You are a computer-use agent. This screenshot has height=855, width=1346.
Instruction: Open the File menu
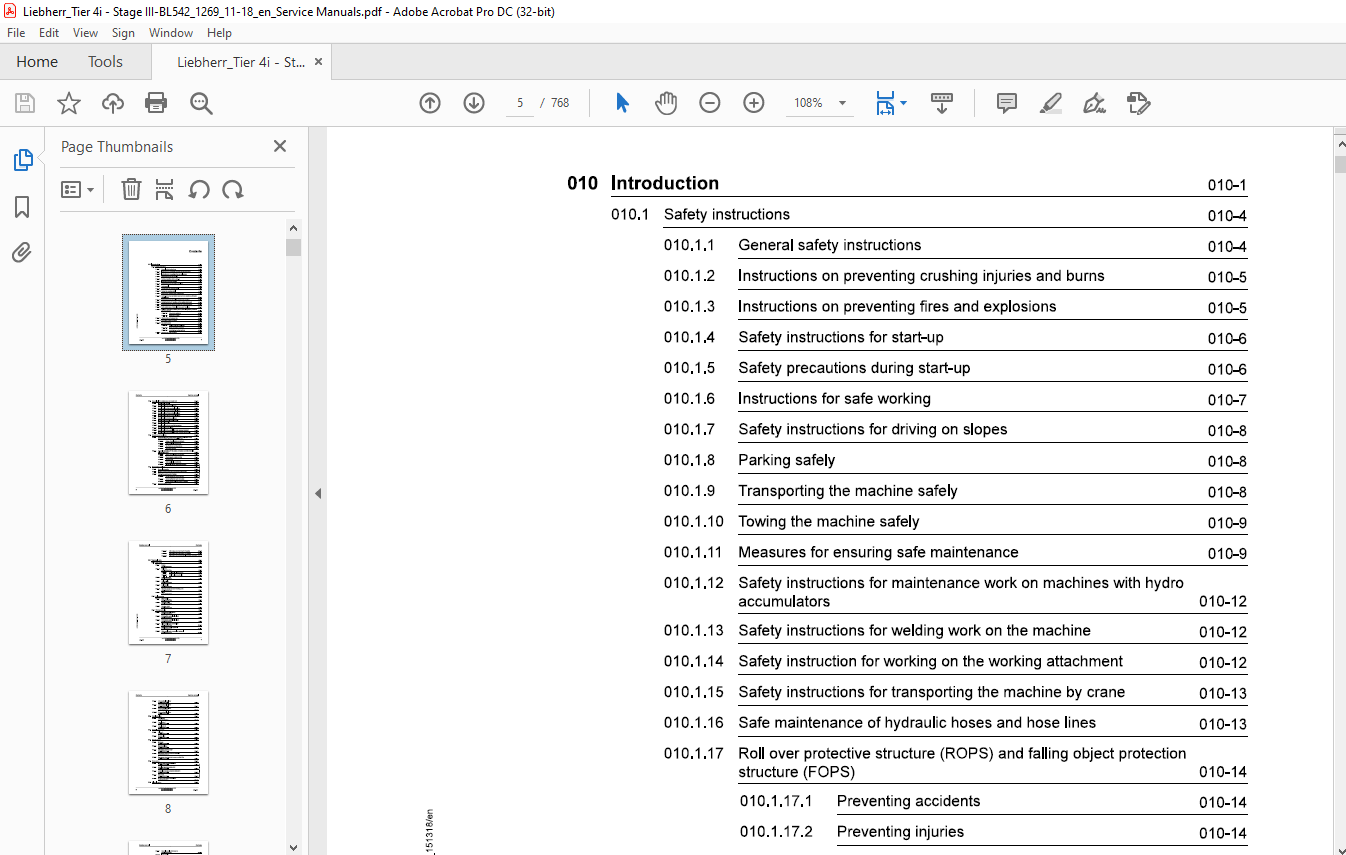[16, 33]
